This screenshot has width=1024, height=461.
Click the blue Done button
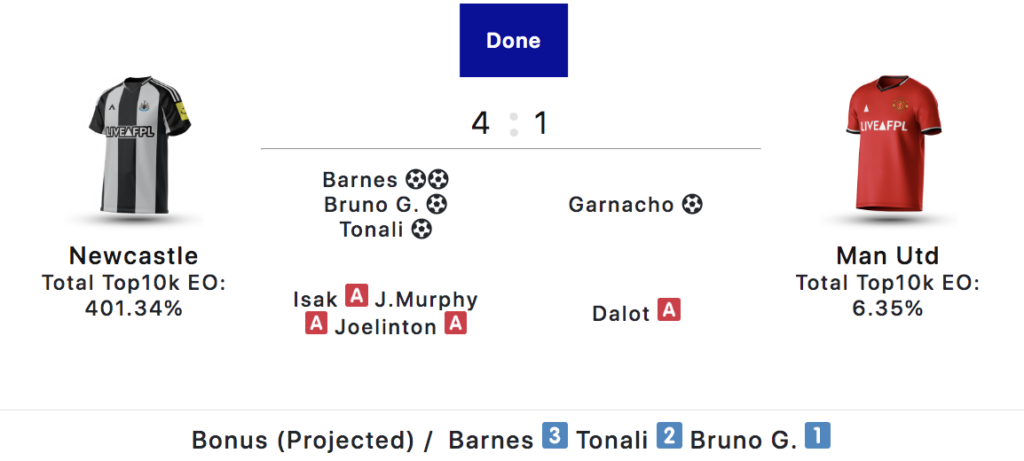tap(513, 40)
